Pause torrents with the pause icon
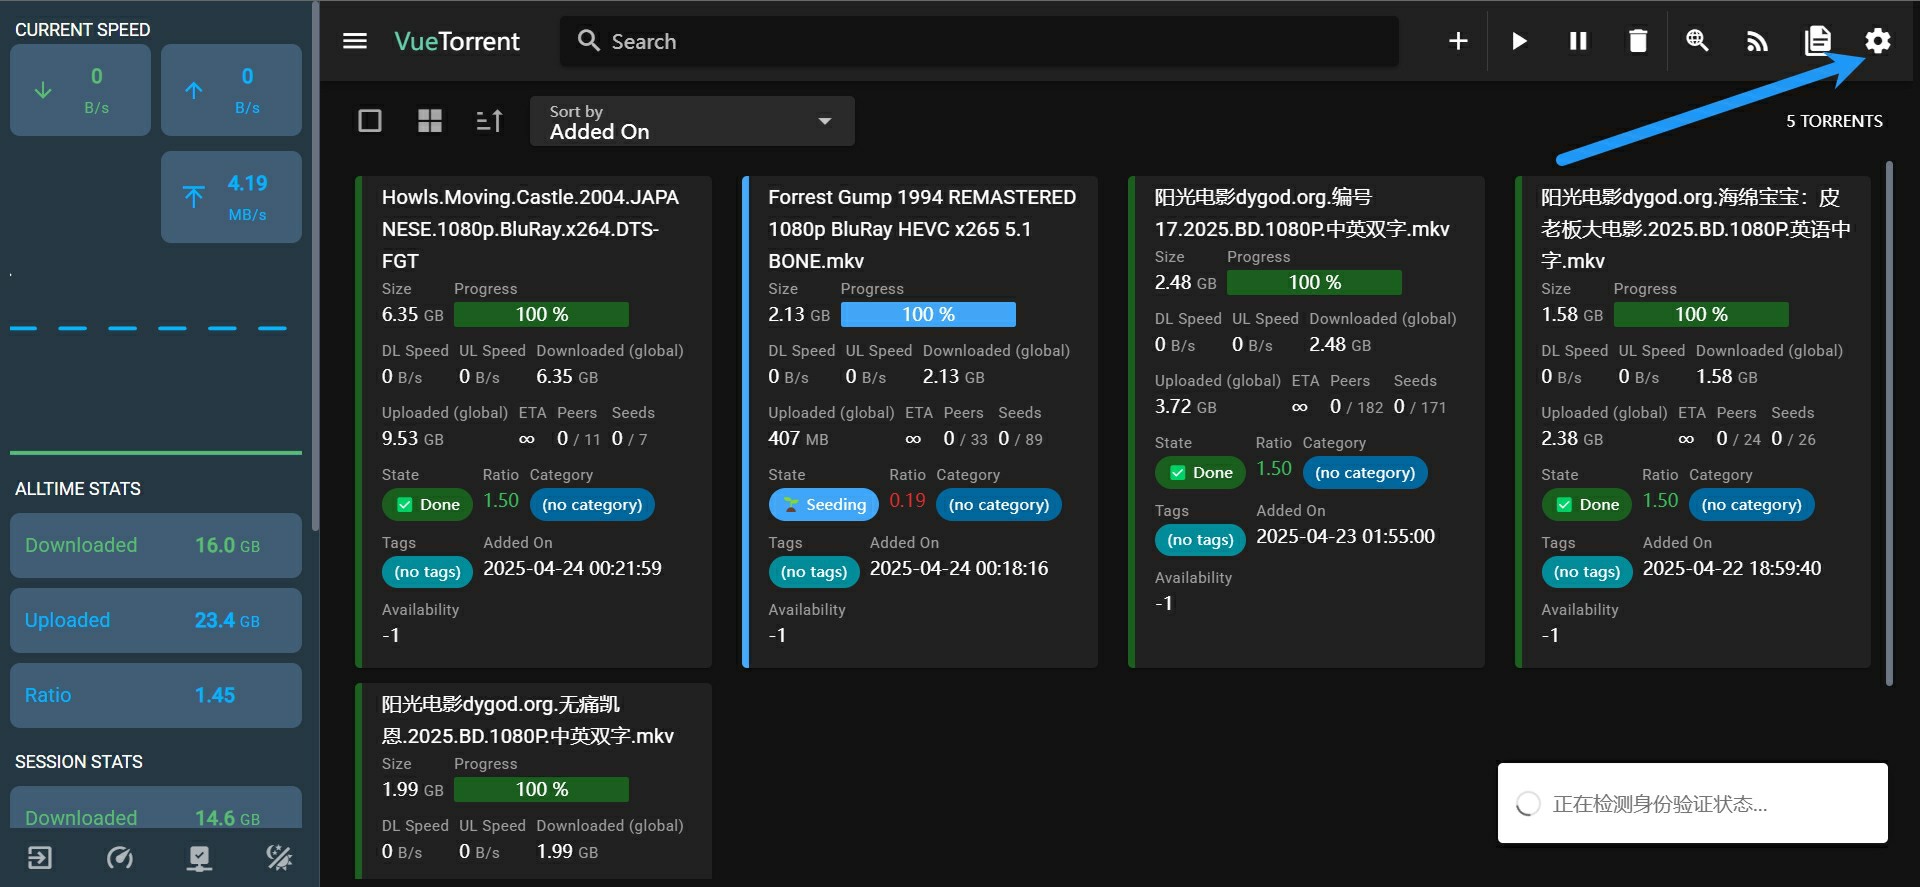Screen dimensions: 1920x887 pos(1578,41)
